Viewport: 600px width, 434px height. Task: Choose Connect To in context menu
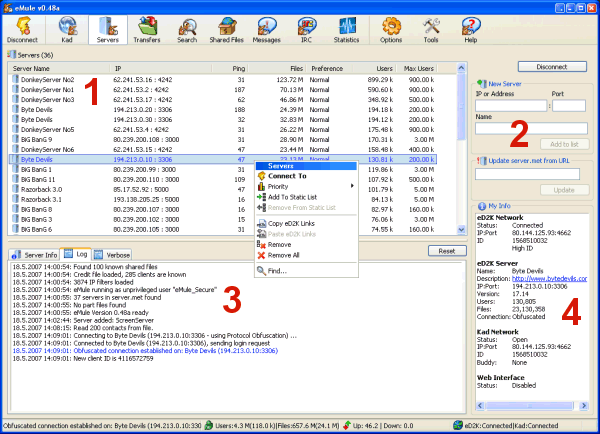[x=306, y=176]
